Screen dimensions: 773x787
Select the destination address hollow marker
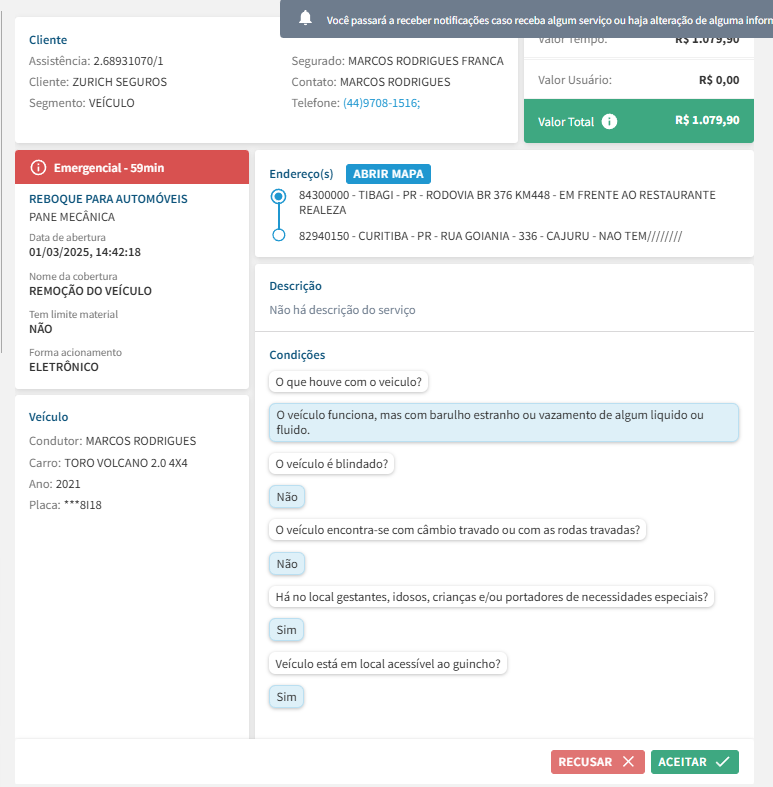279,235
